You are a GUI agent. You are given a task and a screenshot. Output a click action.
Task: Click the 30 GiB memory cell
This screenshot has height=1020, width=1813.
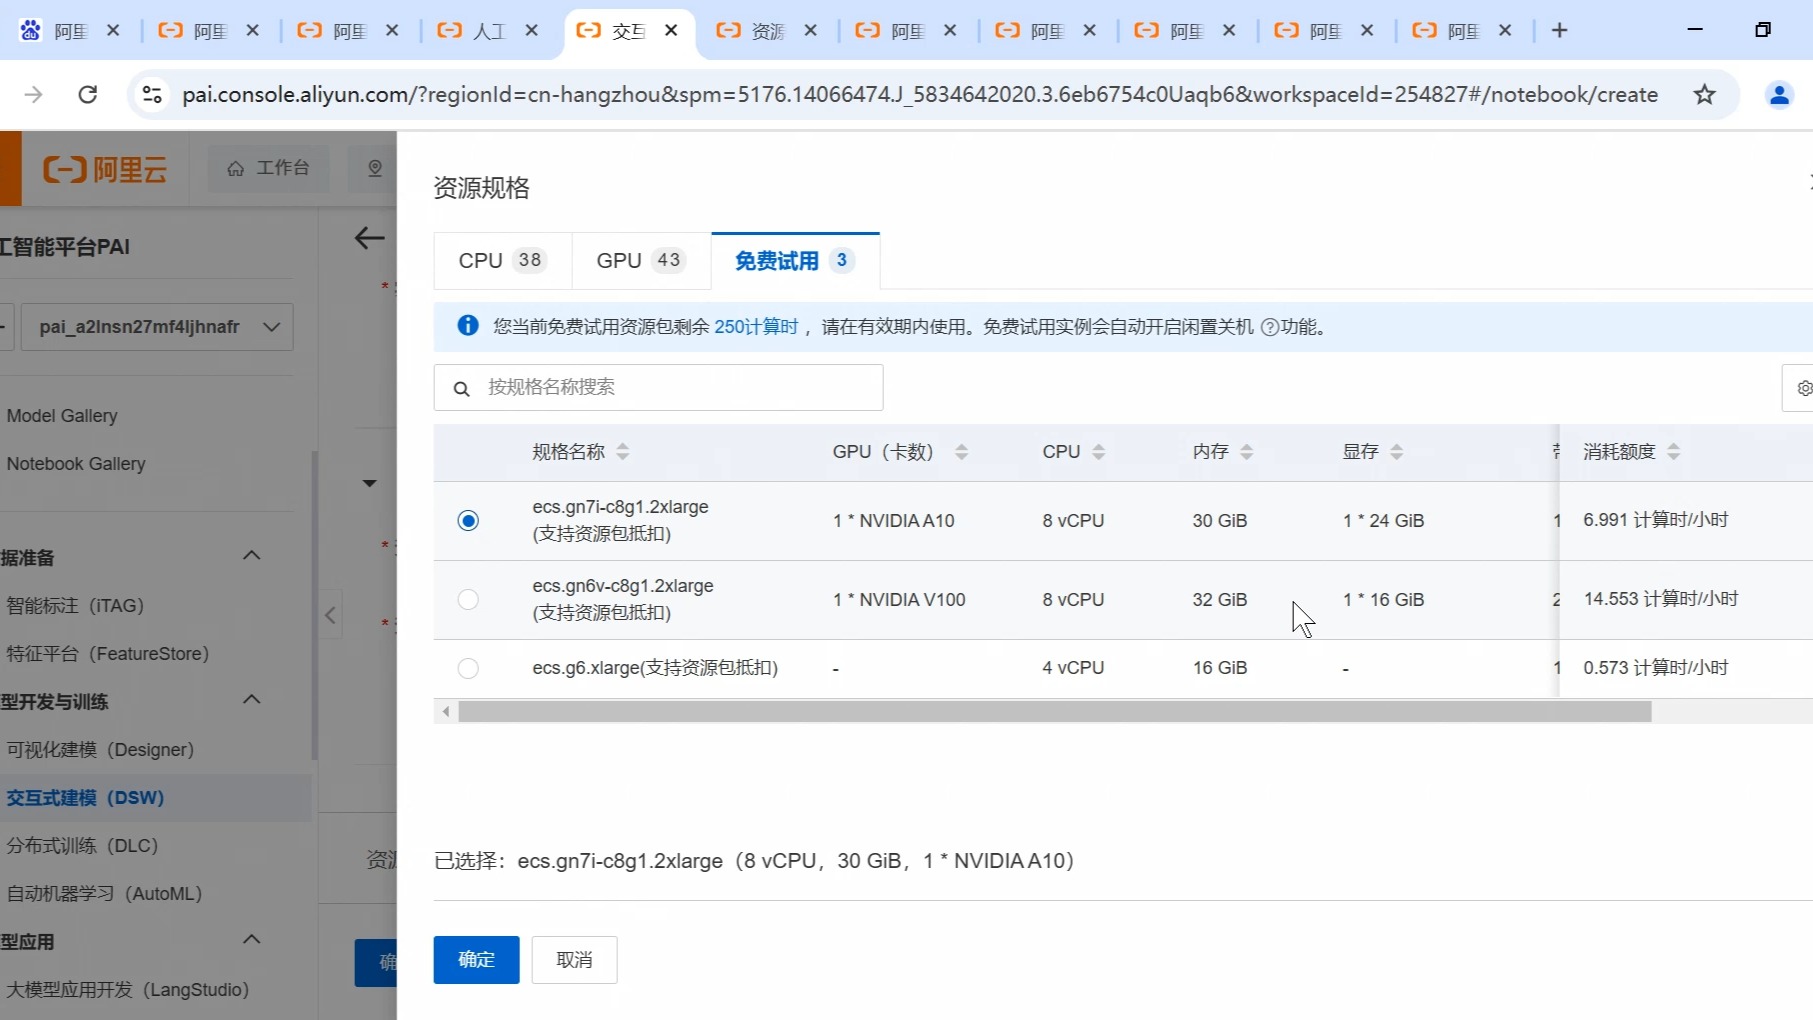pos(1219,521)
